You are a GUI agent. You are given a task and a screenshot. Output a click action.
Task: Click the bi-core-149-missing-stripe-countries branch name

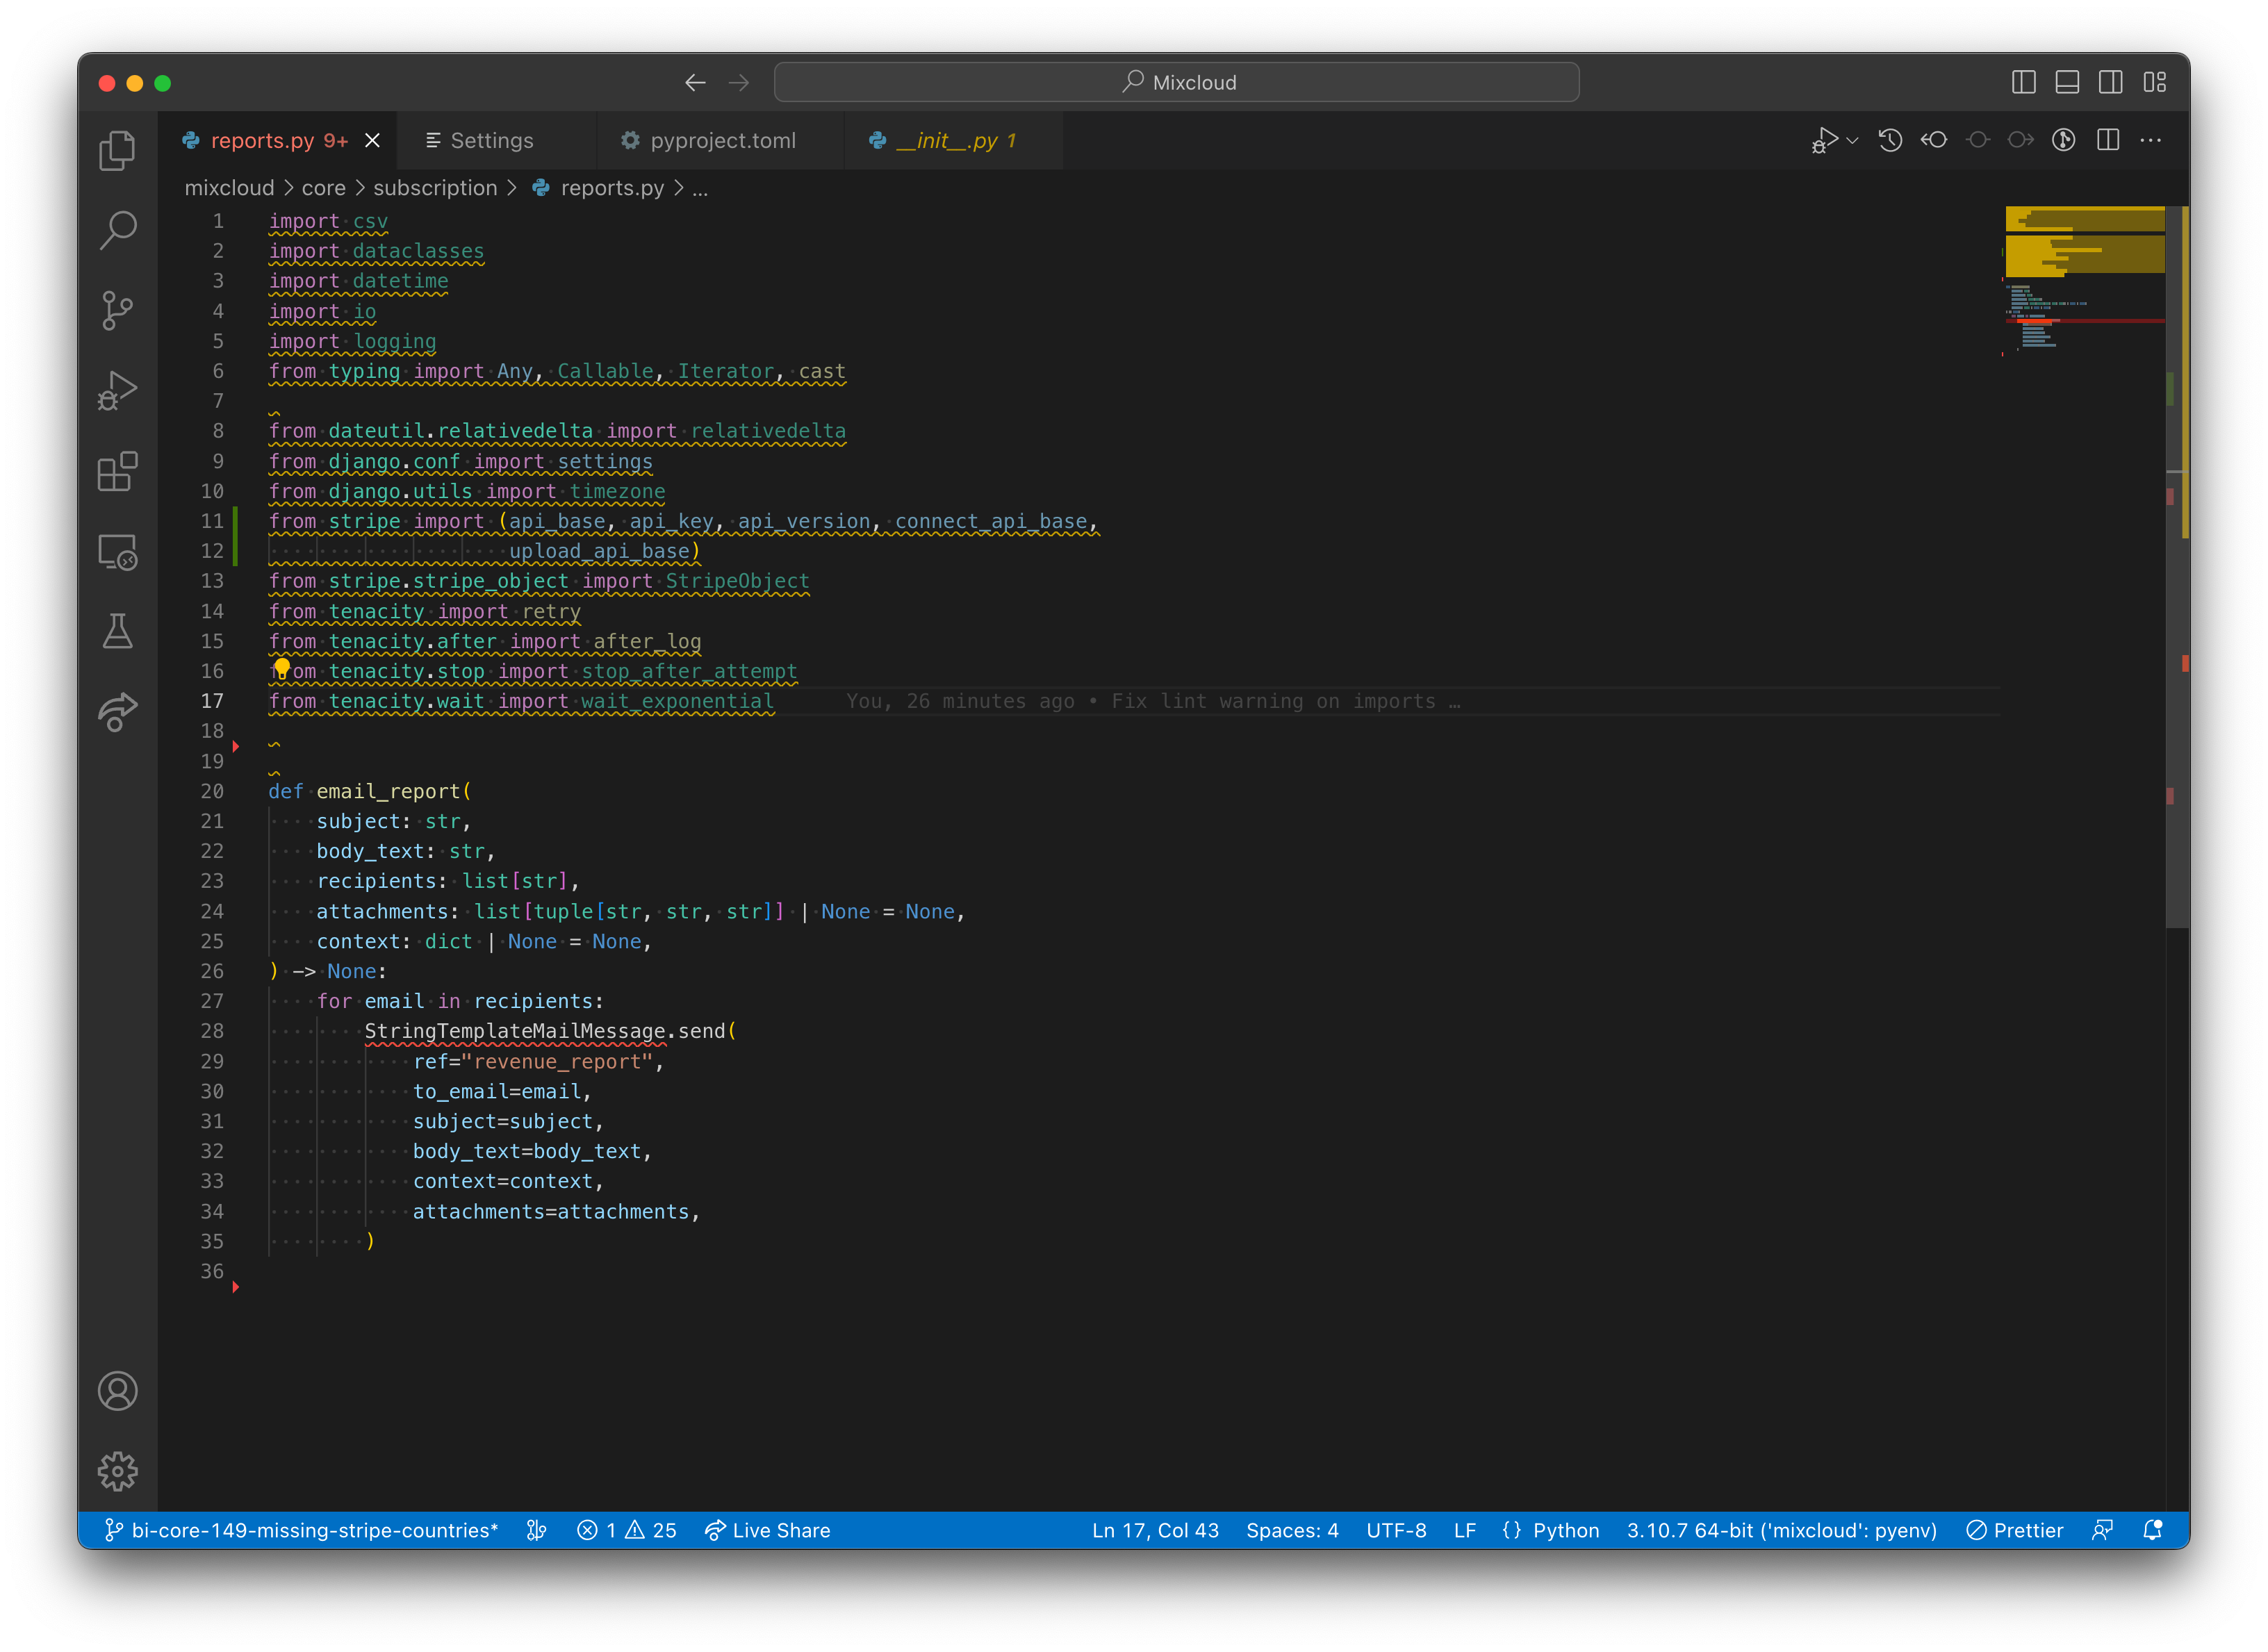[x=300, y=1530]
